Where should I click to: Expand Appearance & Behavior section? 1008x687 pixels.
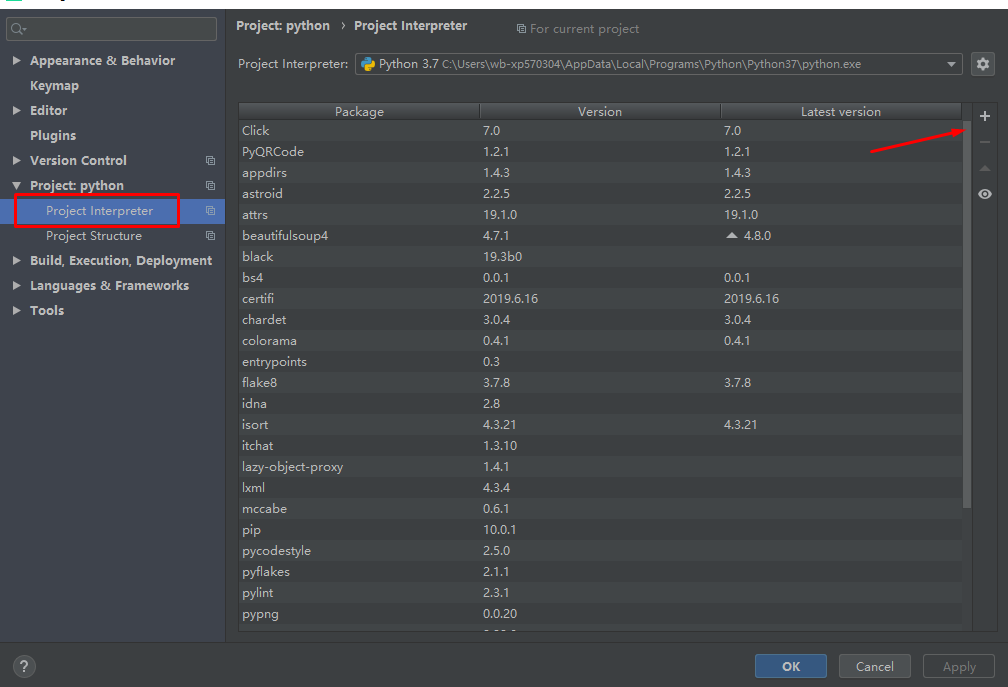pos(17,60)
